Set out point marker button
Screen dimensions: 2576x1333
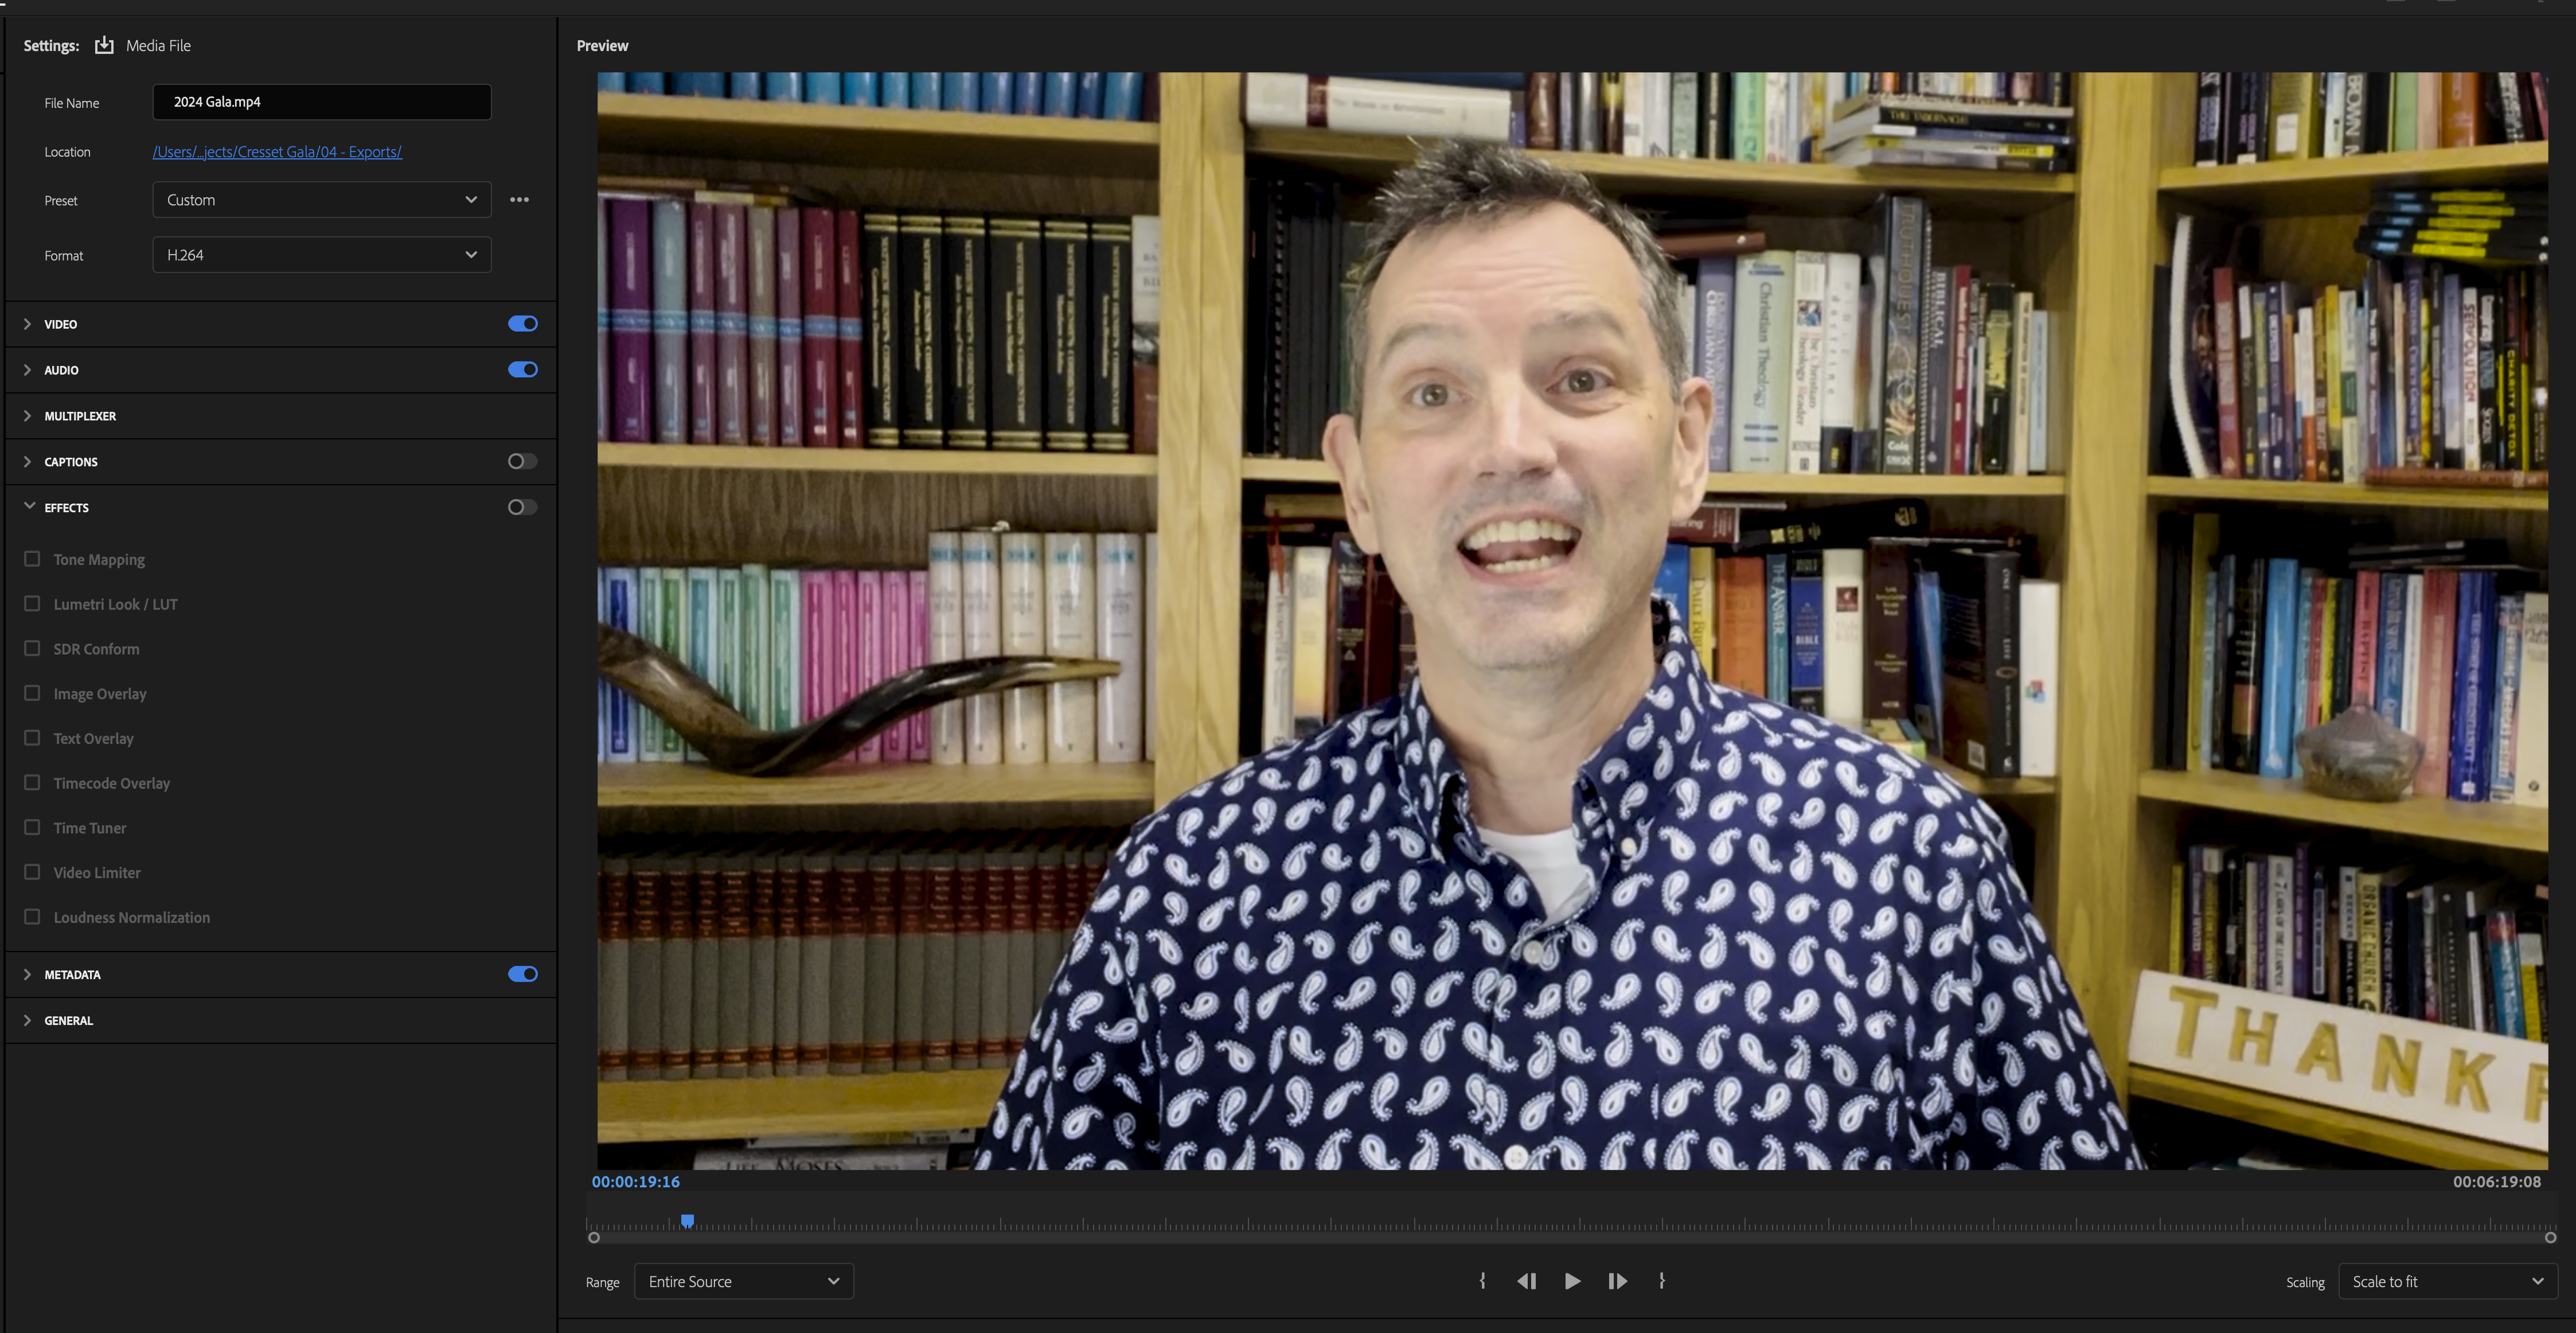pyautogui.click(x=1661, y=1281)
